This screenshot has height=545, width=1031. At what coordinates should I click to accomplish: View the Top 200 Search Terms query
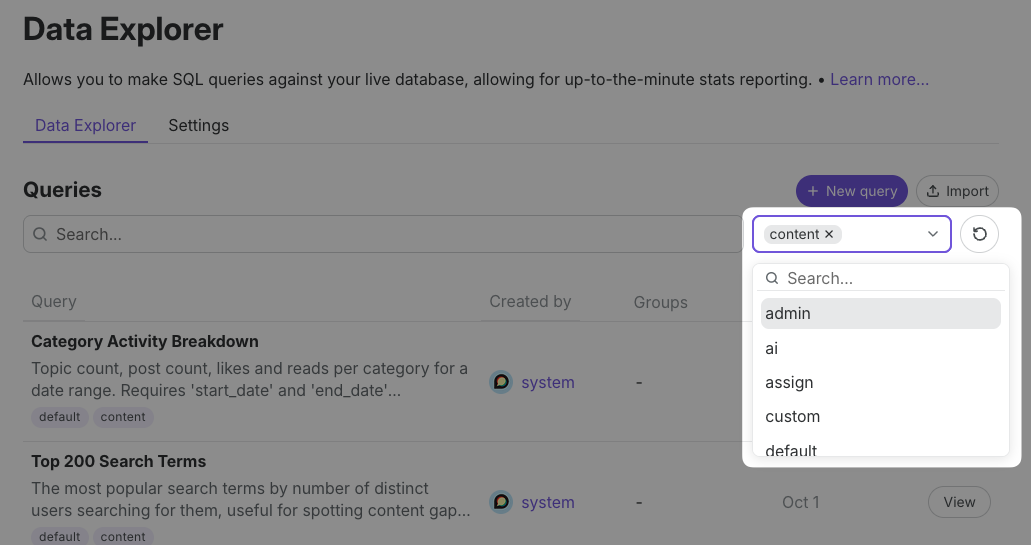pos(959,502)
